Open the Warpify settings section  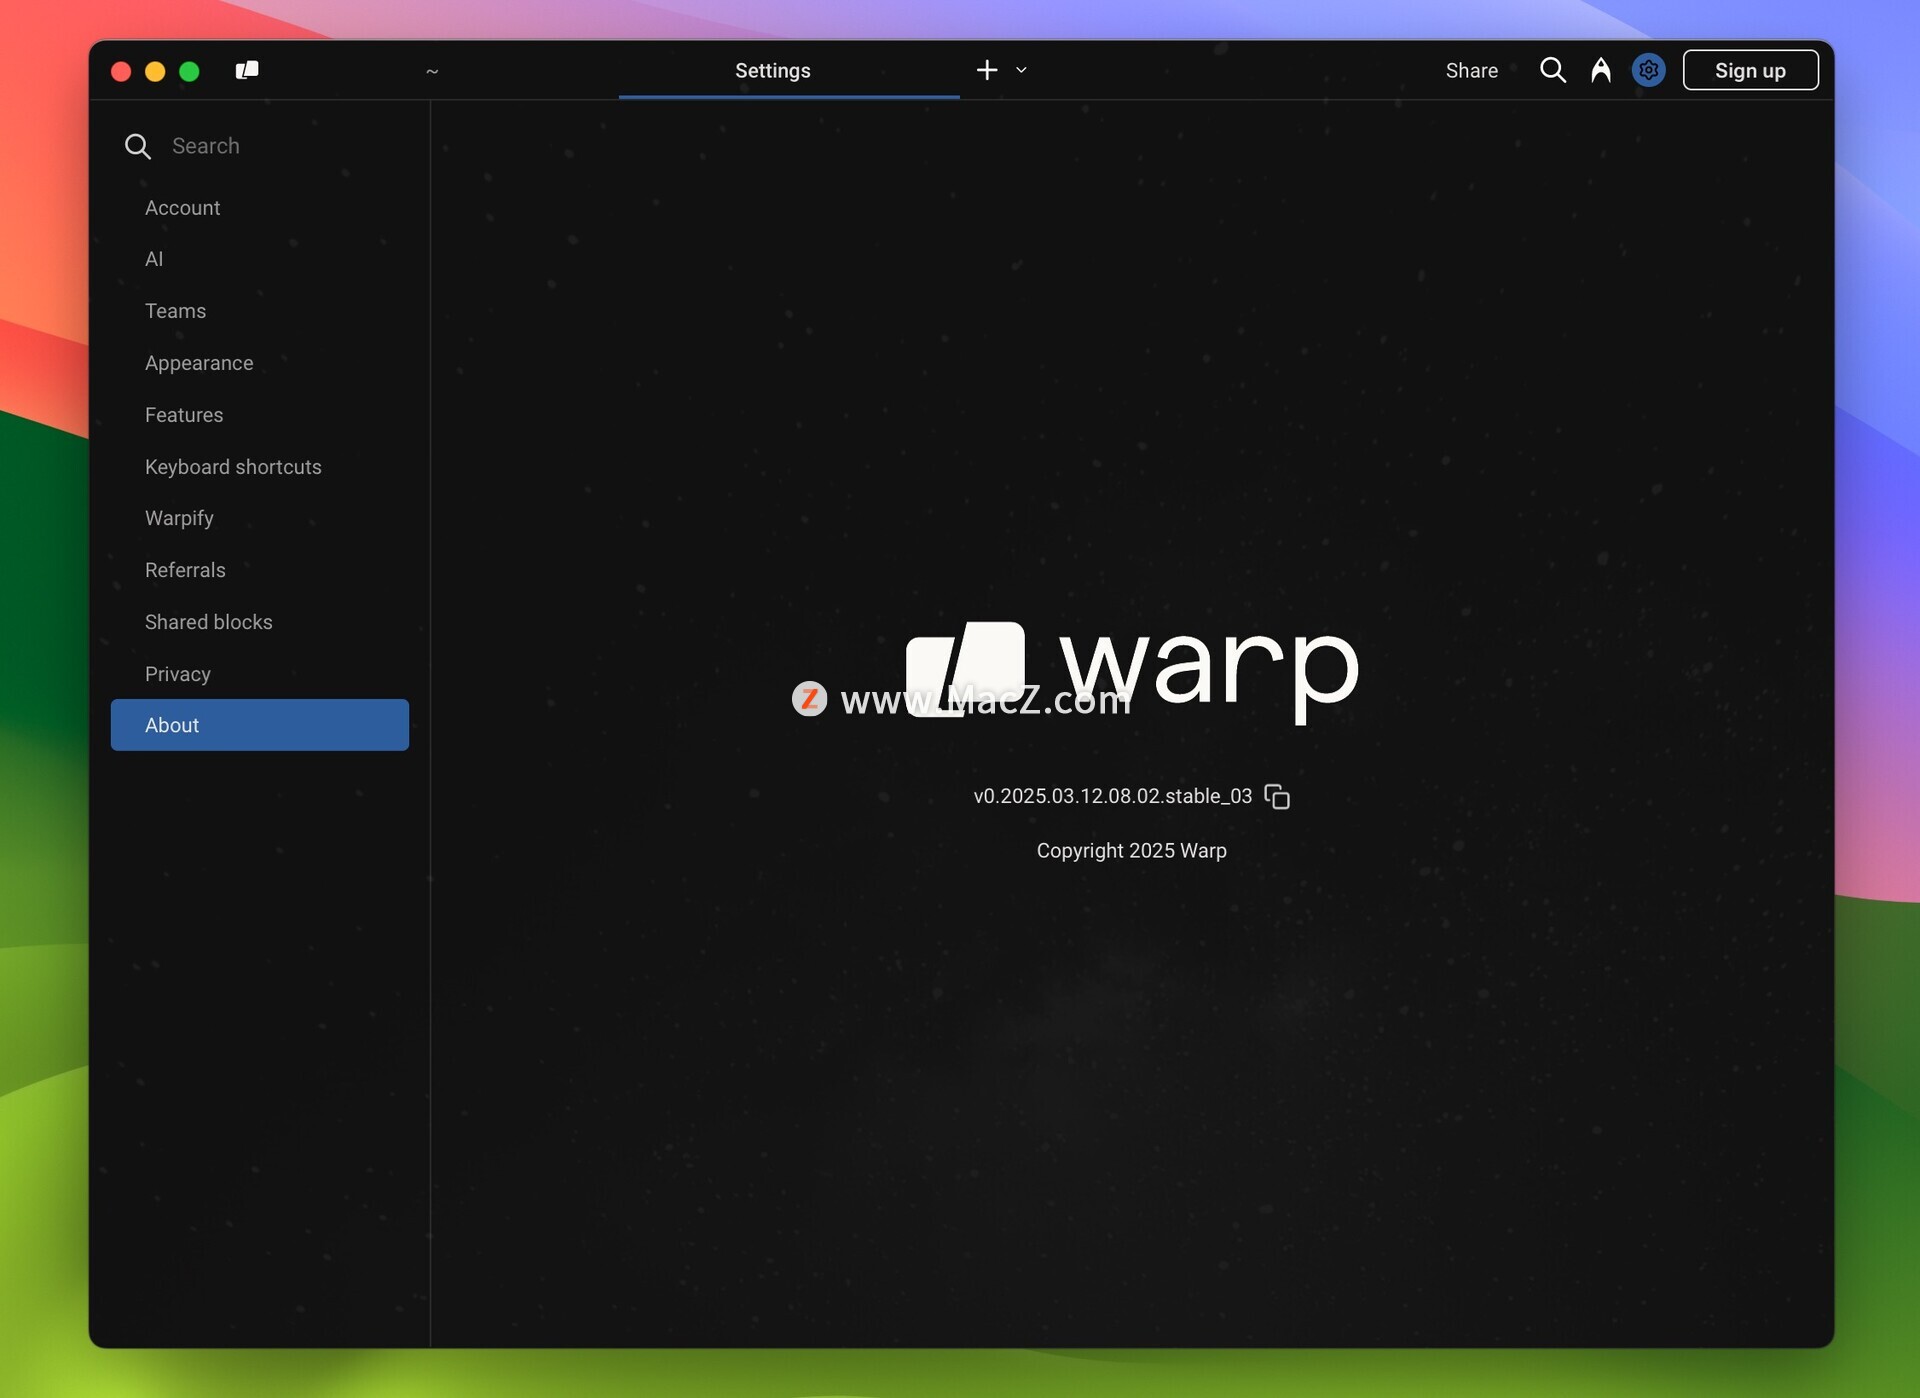tap(260, 518)
